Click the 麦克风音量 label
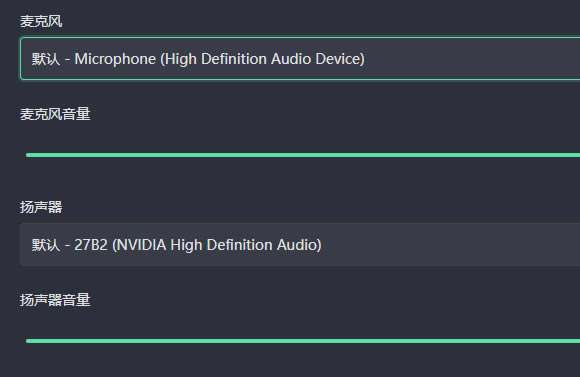The width and height of the screenshot is (580, 377). 55,114
